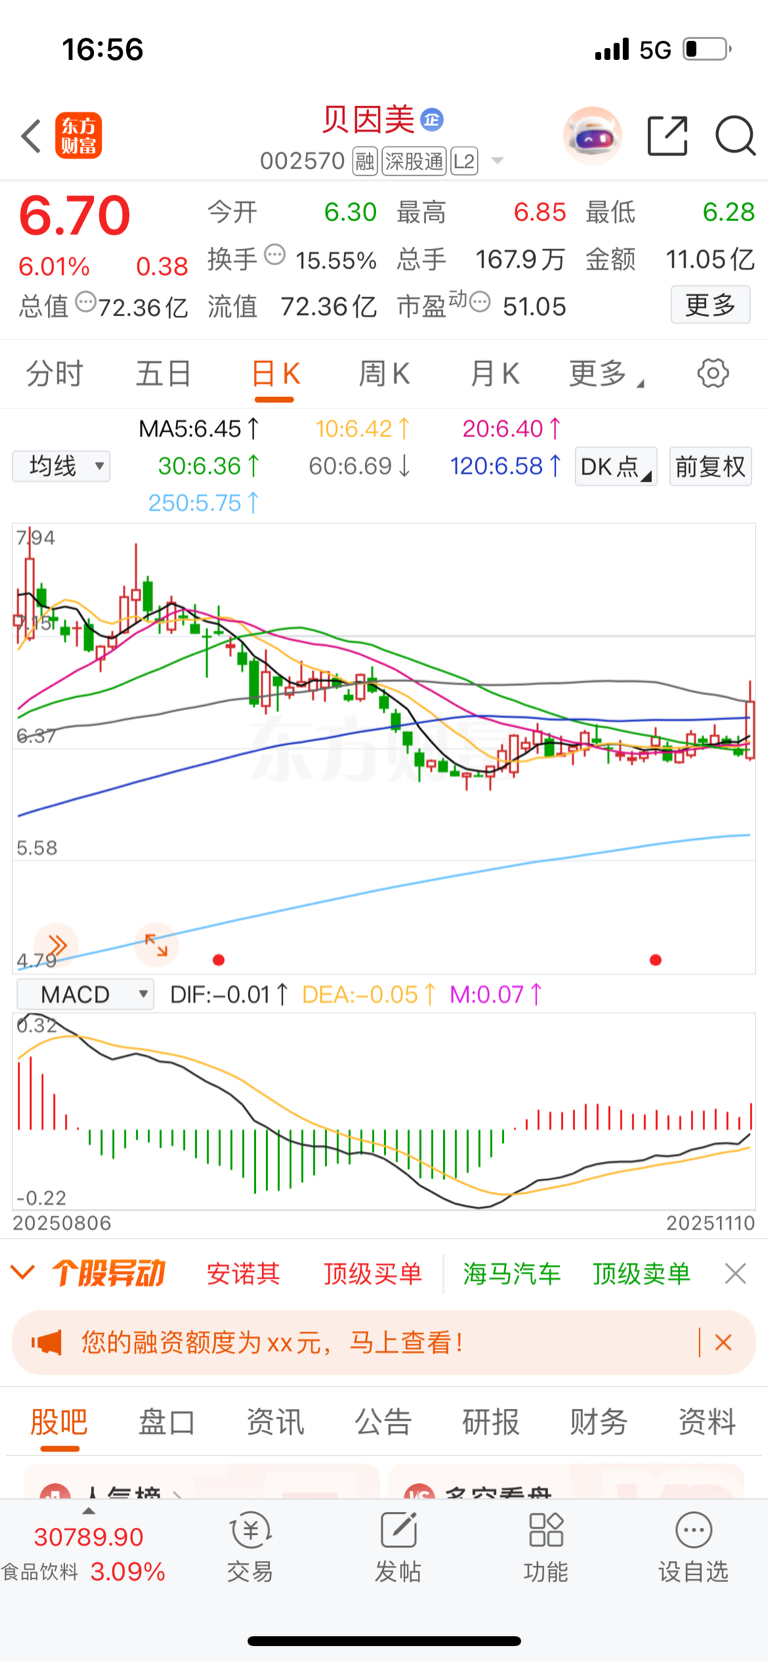Image resolution: width=768 pixels, height=1663 pixels.
Task: Tap the fullscreen expand arrows icon on chart
Action: (156, 945)
